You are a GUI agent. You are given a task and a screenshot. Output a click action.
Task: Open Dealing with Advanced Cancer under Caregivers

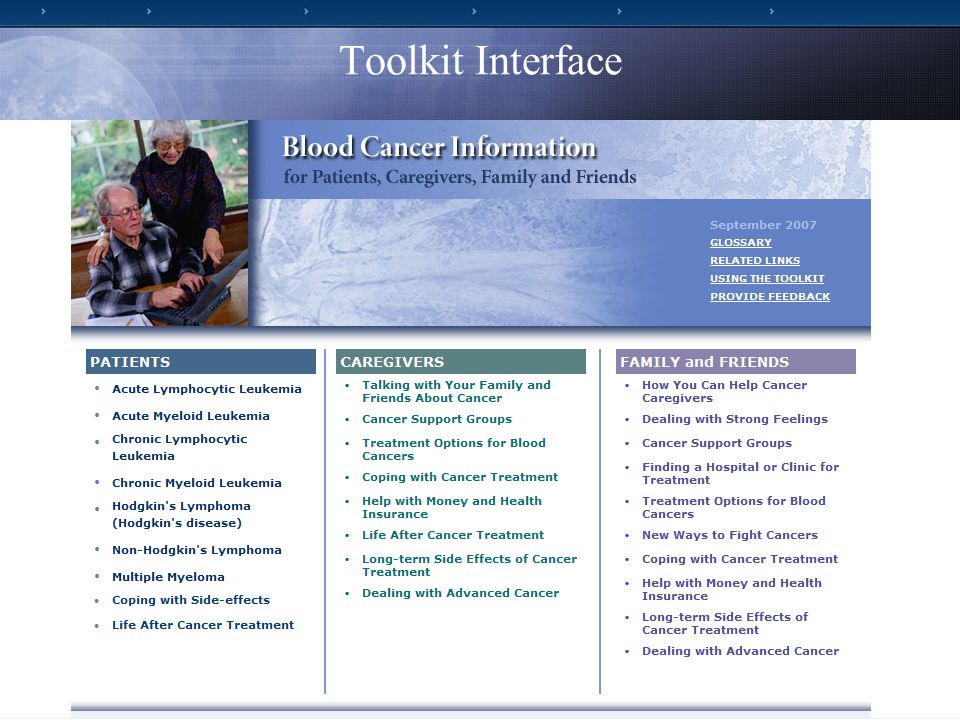coord(460,593)
